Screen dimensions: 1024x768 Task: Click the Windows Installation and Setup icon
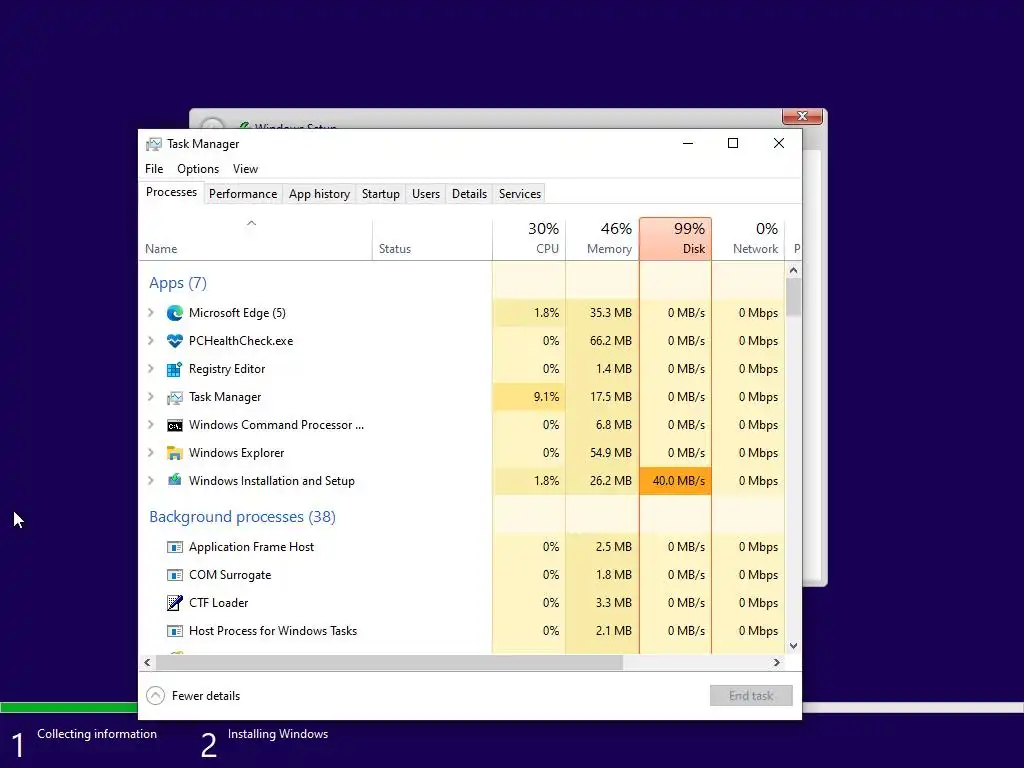174,481
